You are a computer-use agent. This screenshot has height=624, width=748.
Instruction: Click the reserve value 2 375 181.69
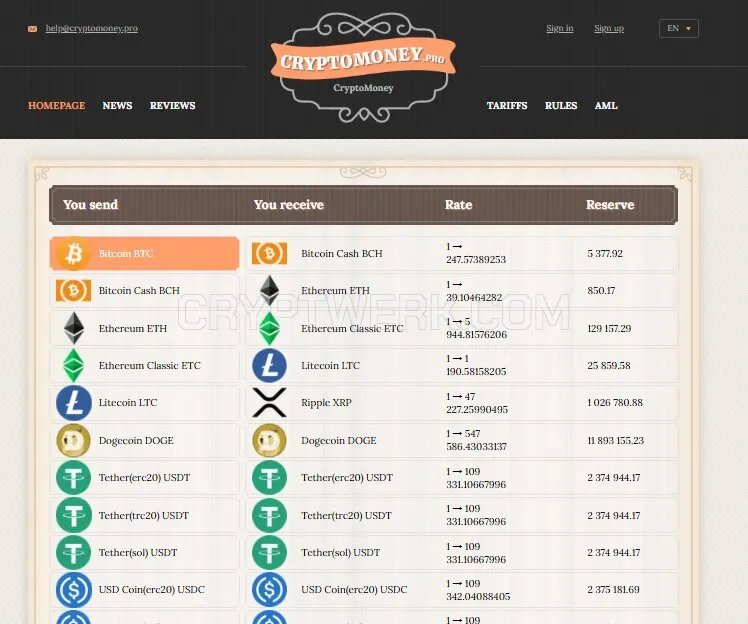[x=613, y=590]
